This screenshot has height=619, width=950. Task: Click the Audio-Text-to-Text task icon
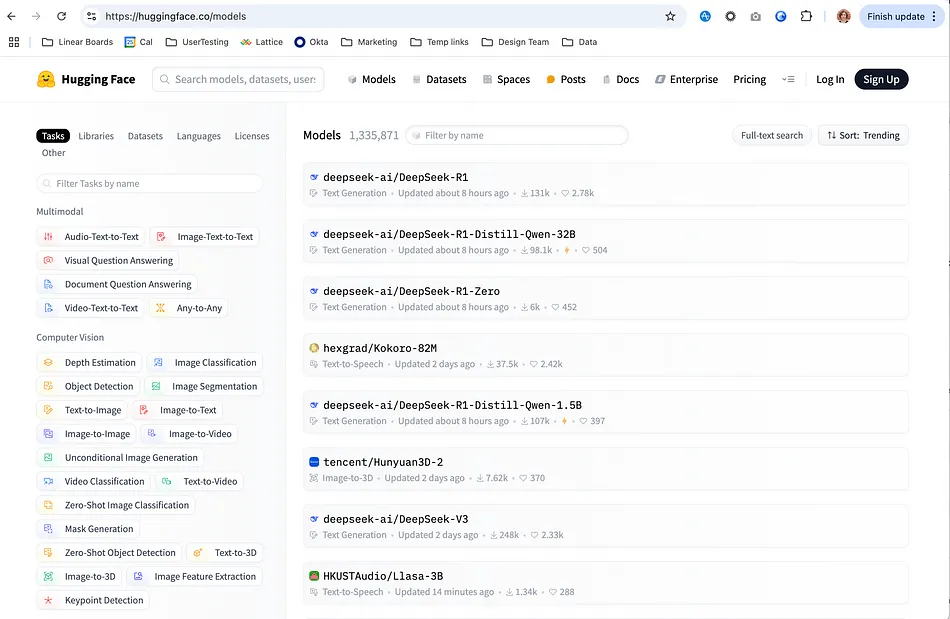(x=48, y=237)
